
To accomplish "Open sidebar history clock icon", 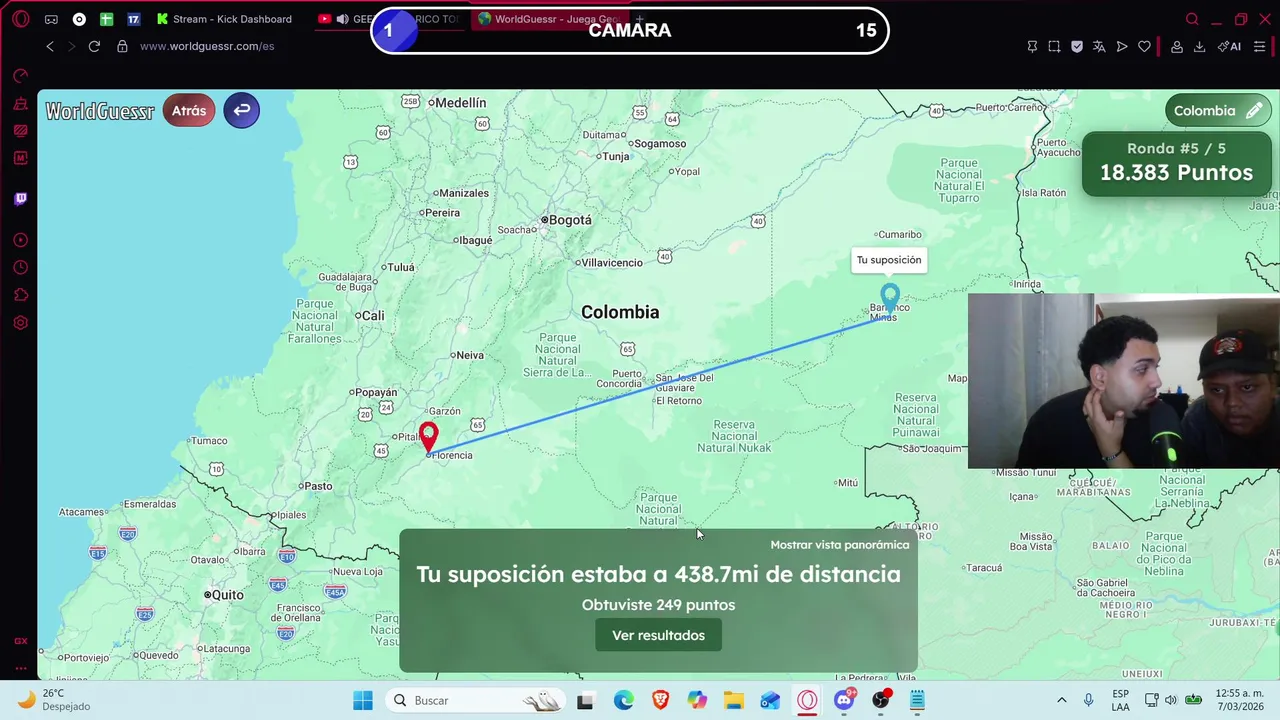I will click(x=20, y=267).
